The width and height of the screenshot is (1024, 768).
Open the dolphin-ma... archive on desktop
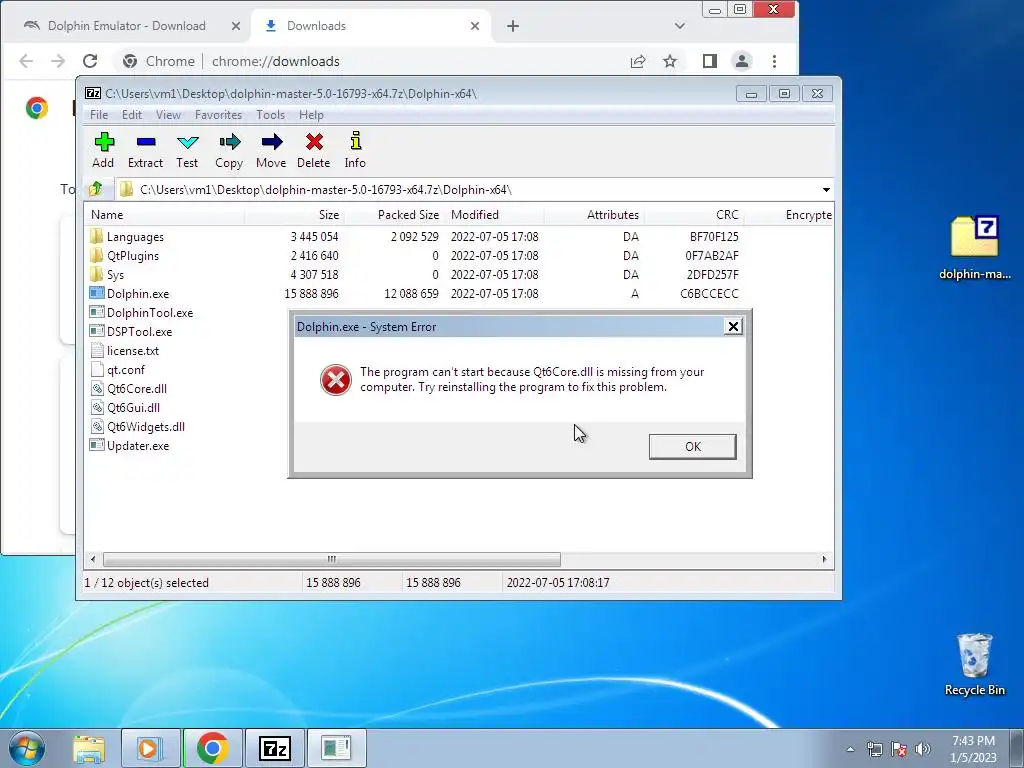click(974, 247)
